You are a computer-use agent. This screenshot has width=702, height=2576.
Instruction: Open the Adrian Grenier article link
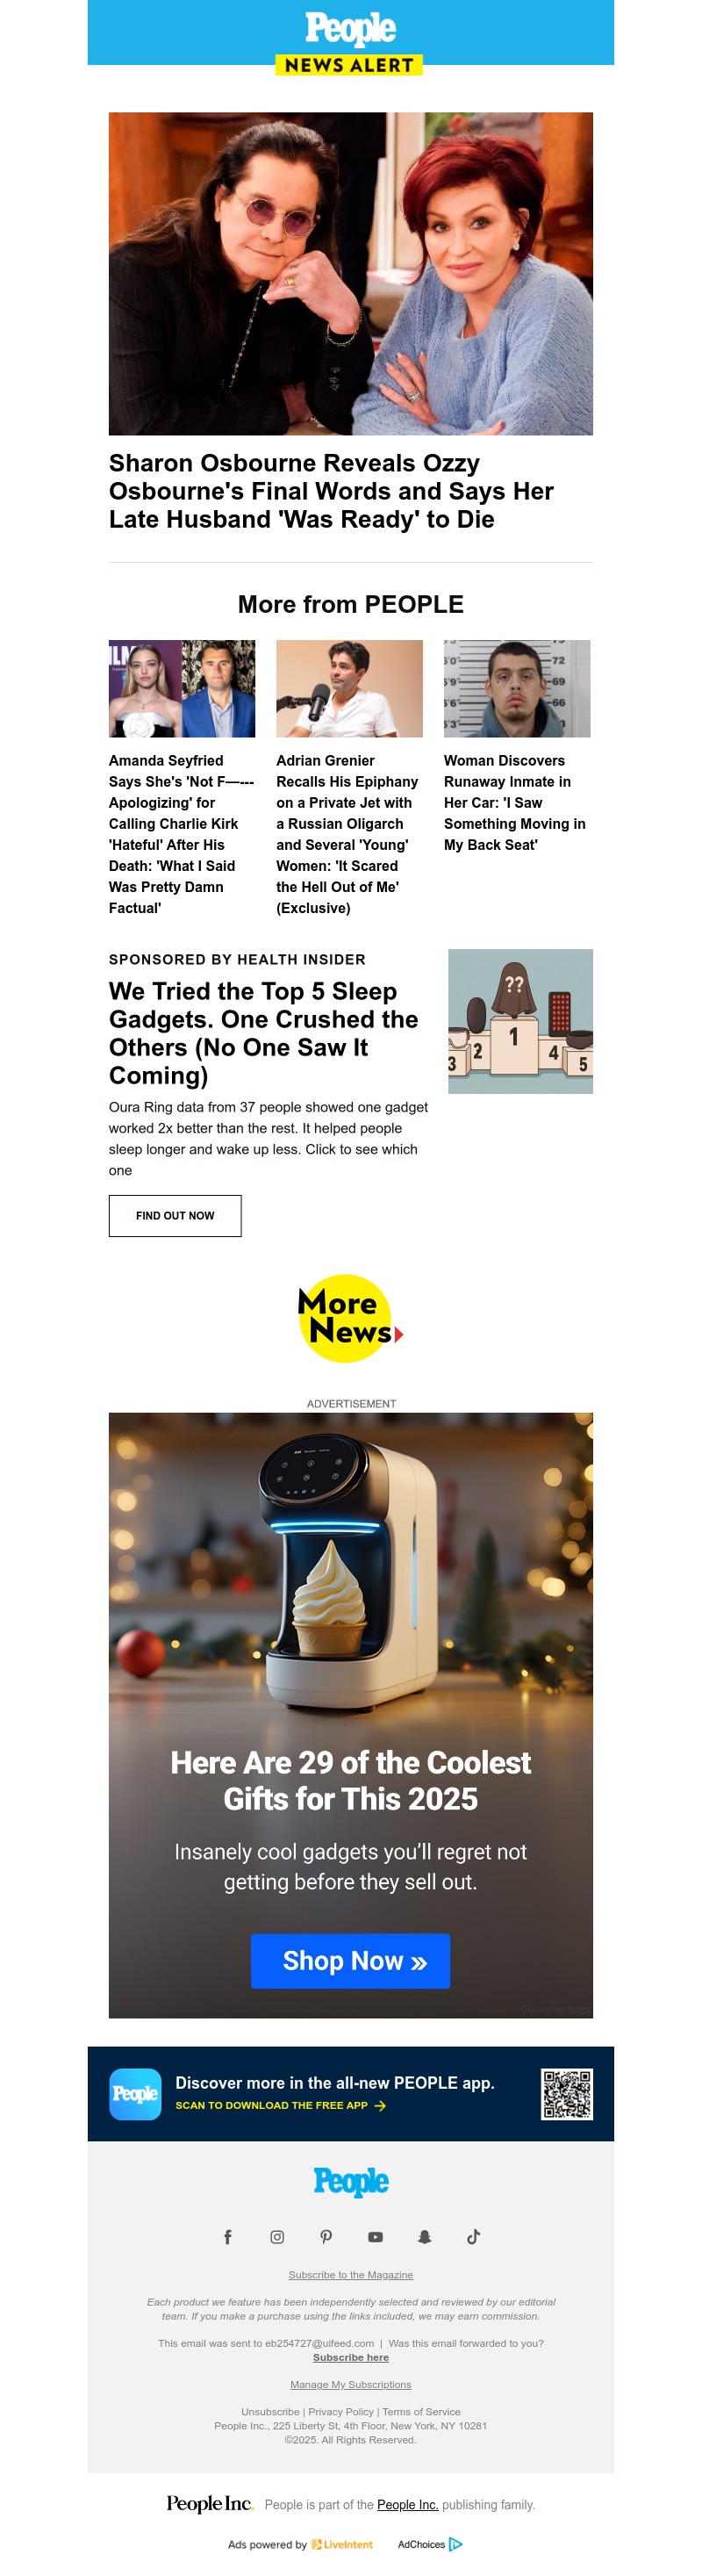tap(347, 834)
